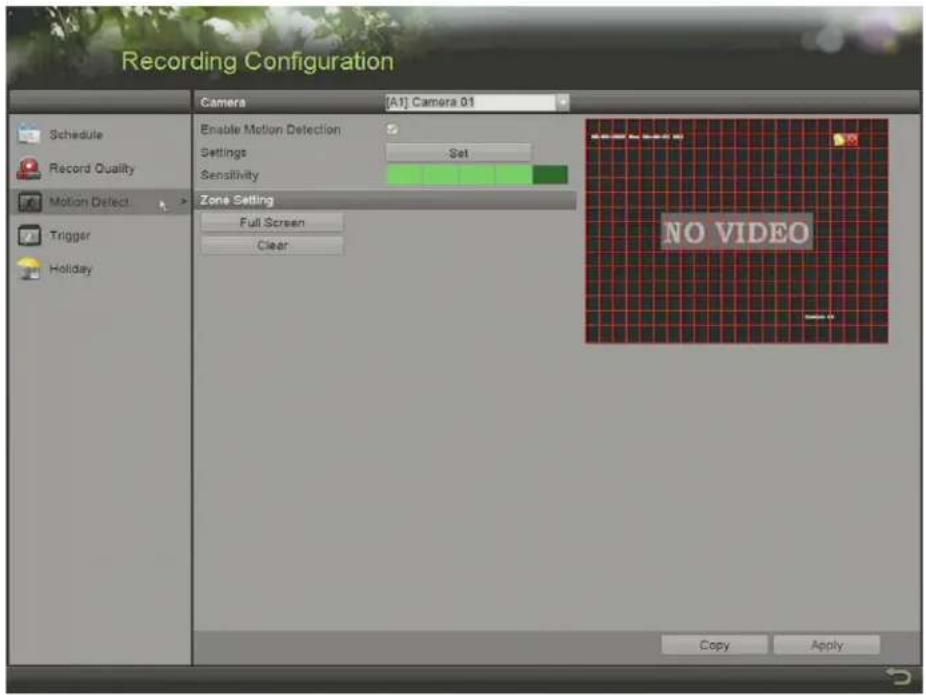The width and height of the screenshot is (926, 695).
Task: Click the Record Quality icon
Action: point(29,168)
